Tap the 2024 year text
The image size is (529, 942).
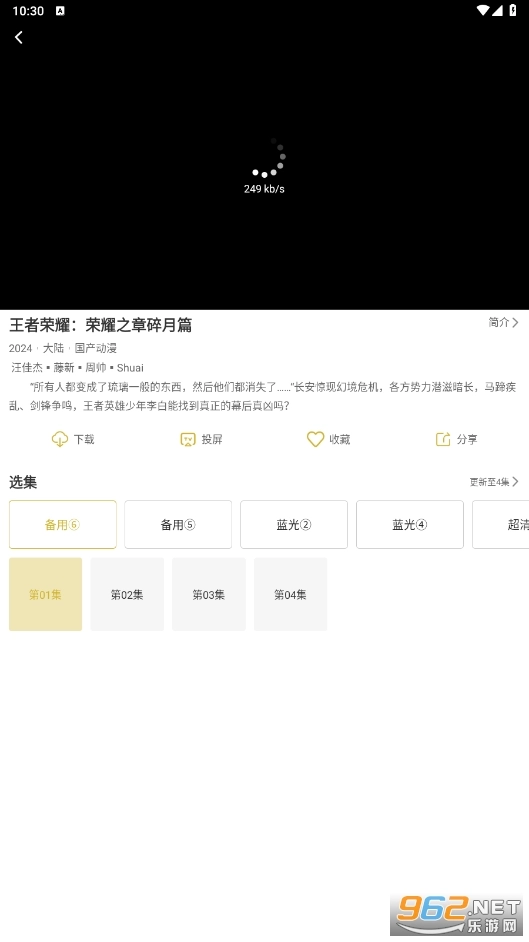point(20,348)
